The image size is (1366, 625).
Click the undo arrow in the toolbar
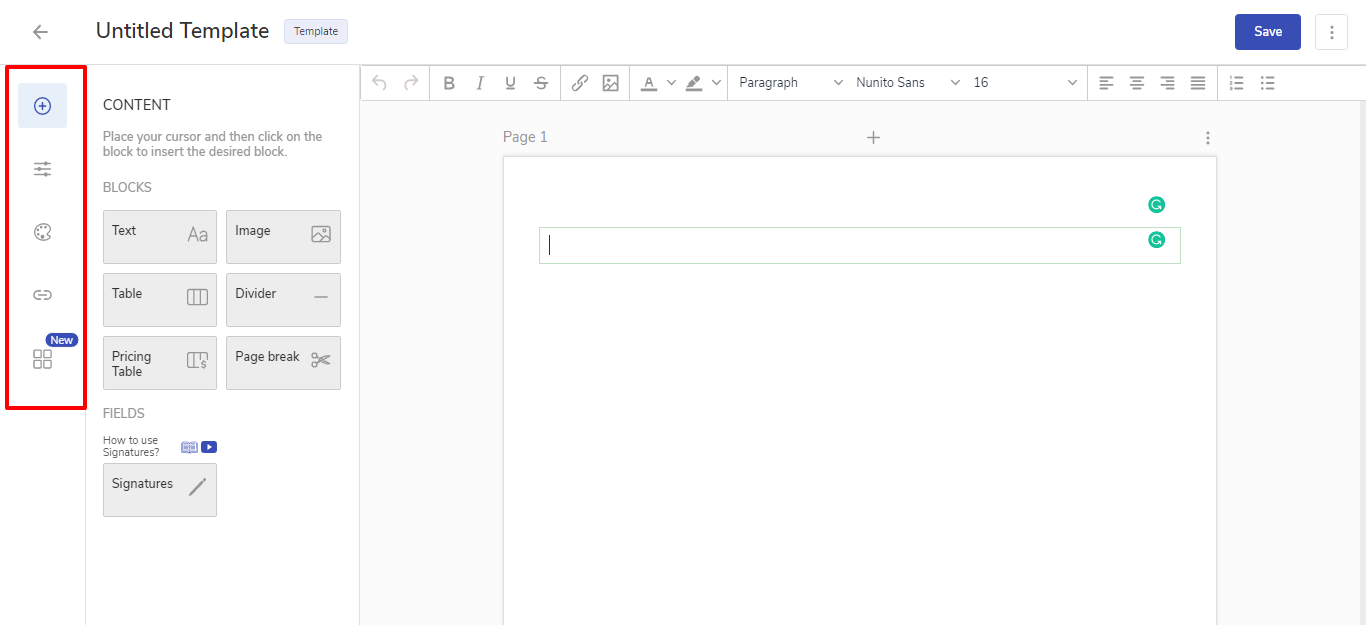[x=379, y=83]
